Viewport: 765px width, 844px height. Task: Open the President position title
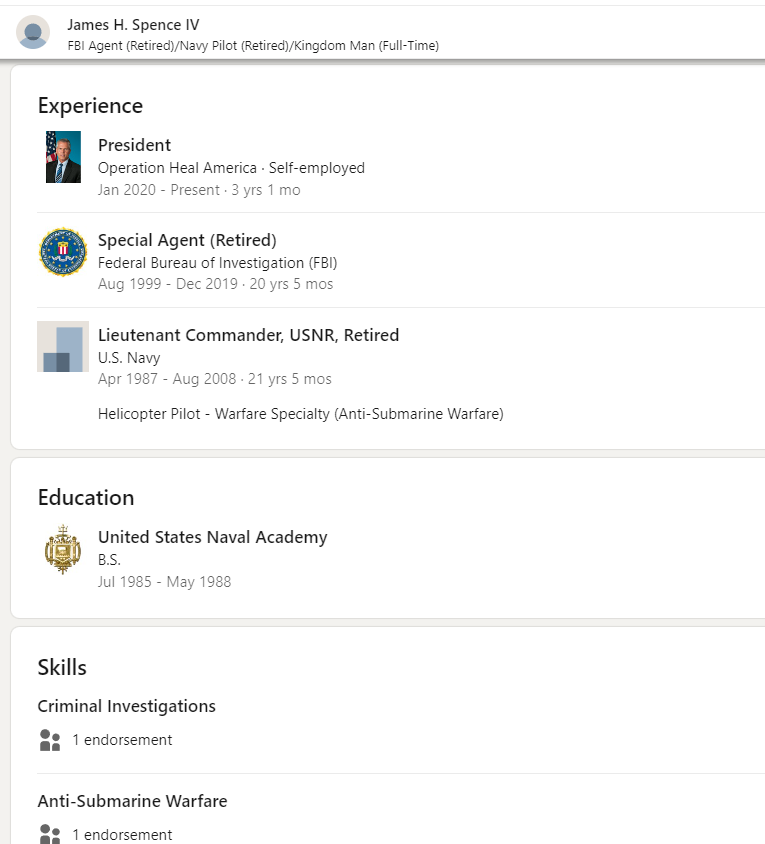134,145
